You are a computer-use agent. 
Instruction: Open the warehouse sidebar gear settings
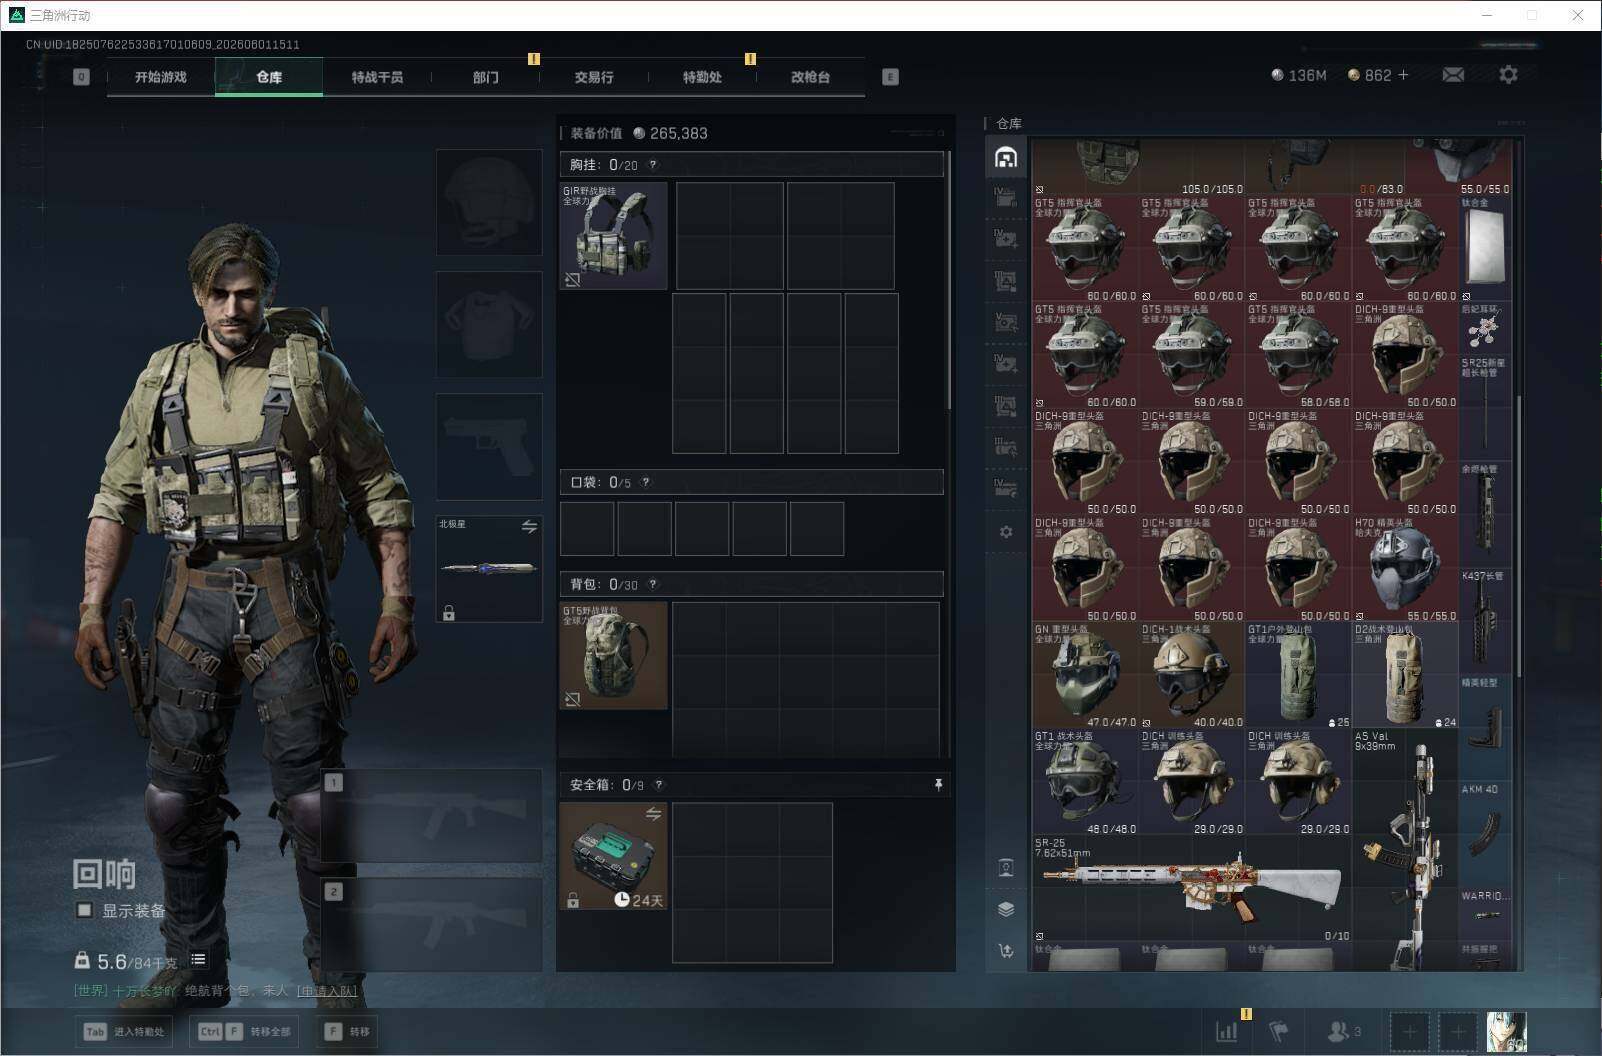1006,532
